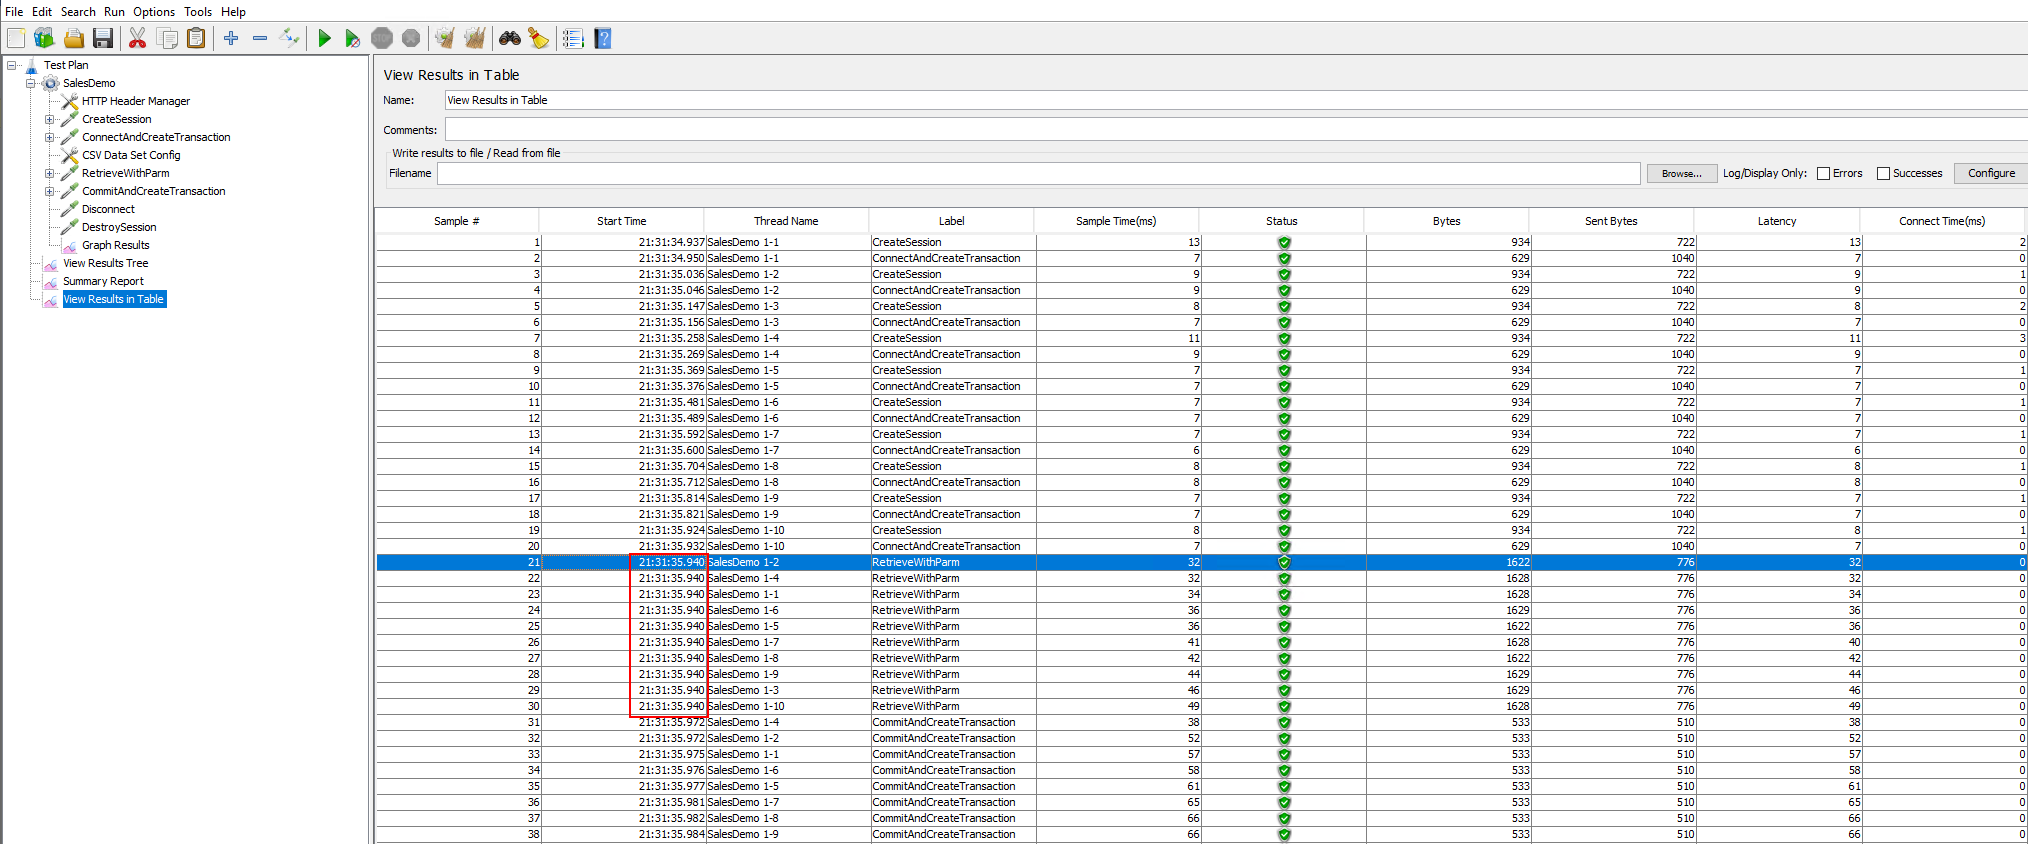The width and height of the screenshot is (2028, 844).
Task: Expand all nodes with the plus icon
Action: [x=231, y=38]
